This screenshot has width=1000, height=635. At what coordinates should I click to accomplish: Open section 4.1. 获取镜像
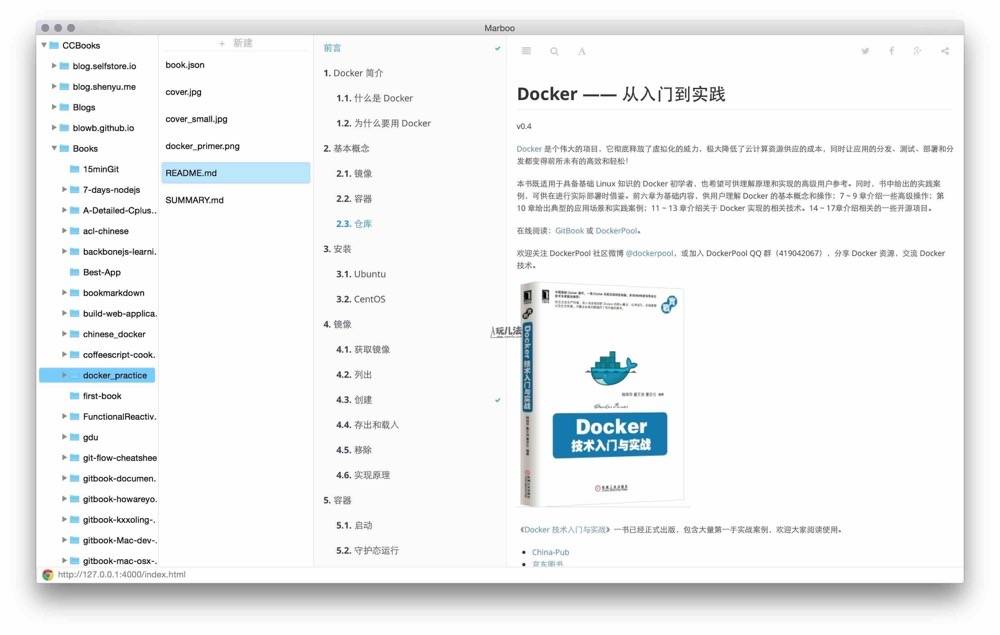click(x=363, y=349)
